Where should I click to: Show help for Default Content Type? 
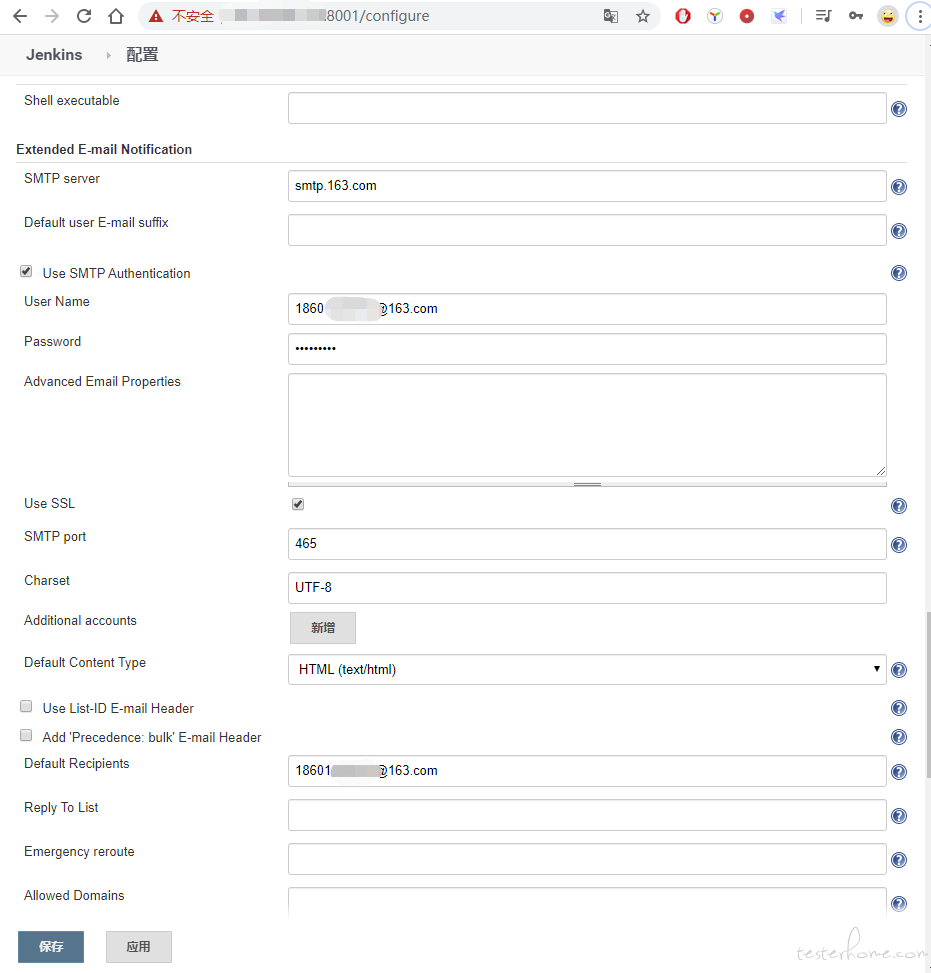899,670
